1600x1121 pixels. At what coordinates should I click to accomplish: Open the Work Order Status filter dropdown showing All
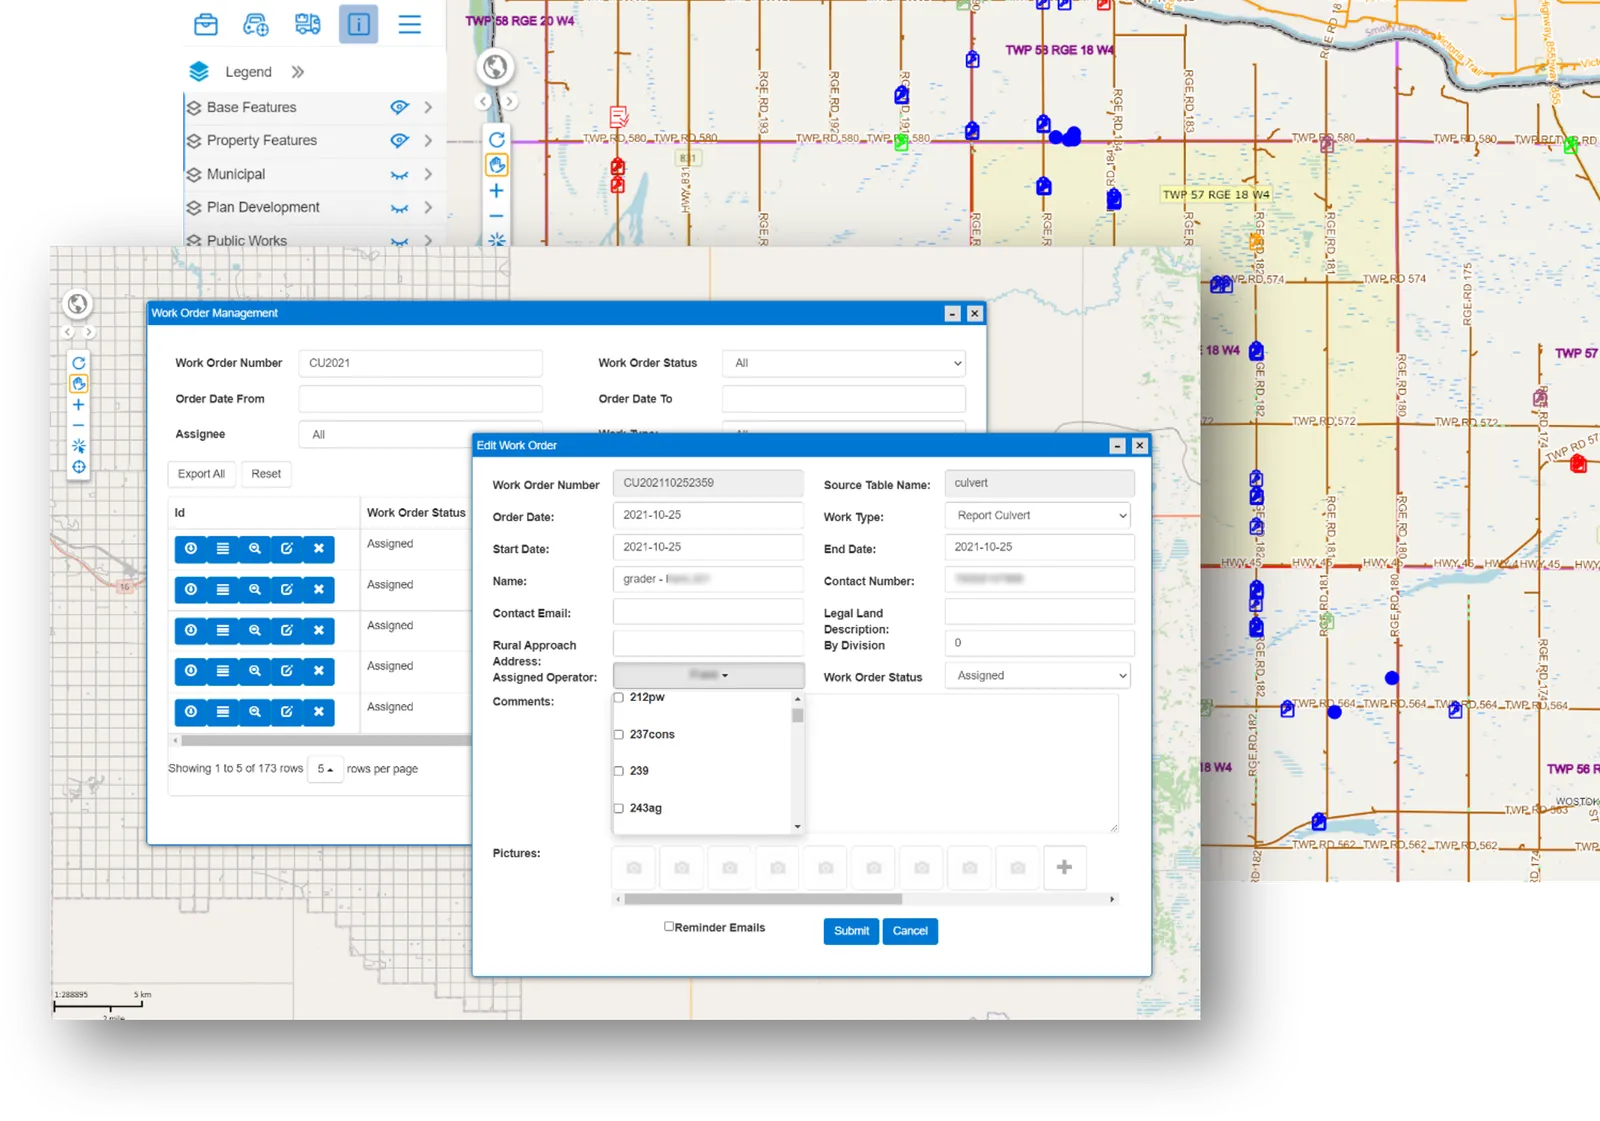844,363
